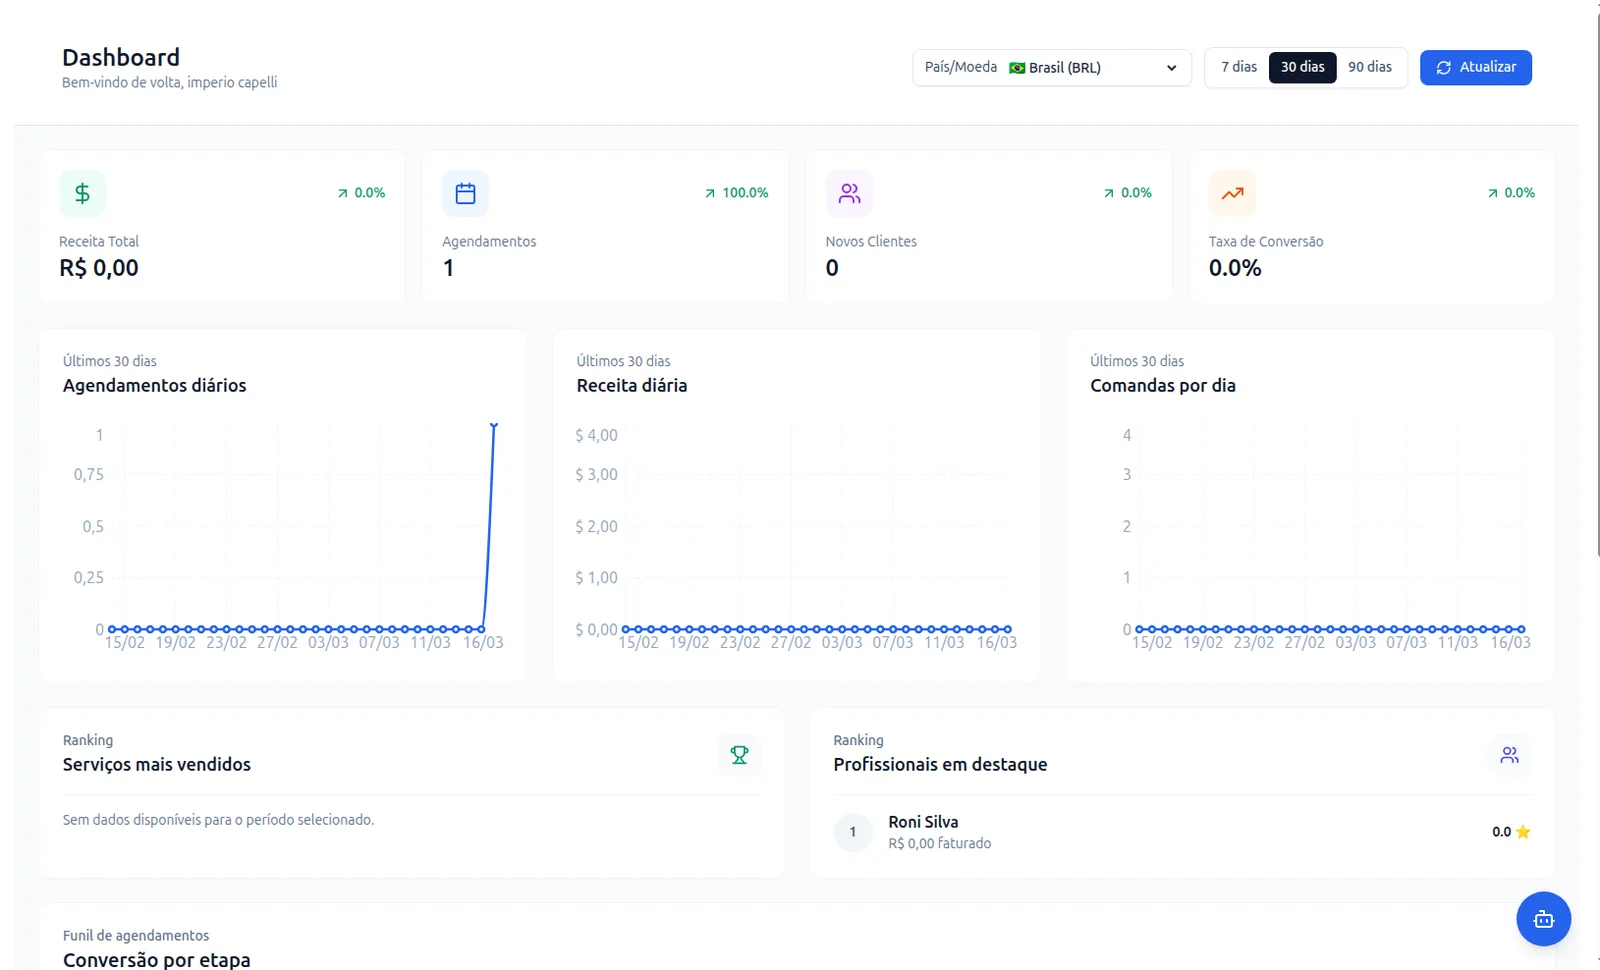Click the page vertical scrollbar
Viewport: 1600px width, 970px height.
[1596, 280]
